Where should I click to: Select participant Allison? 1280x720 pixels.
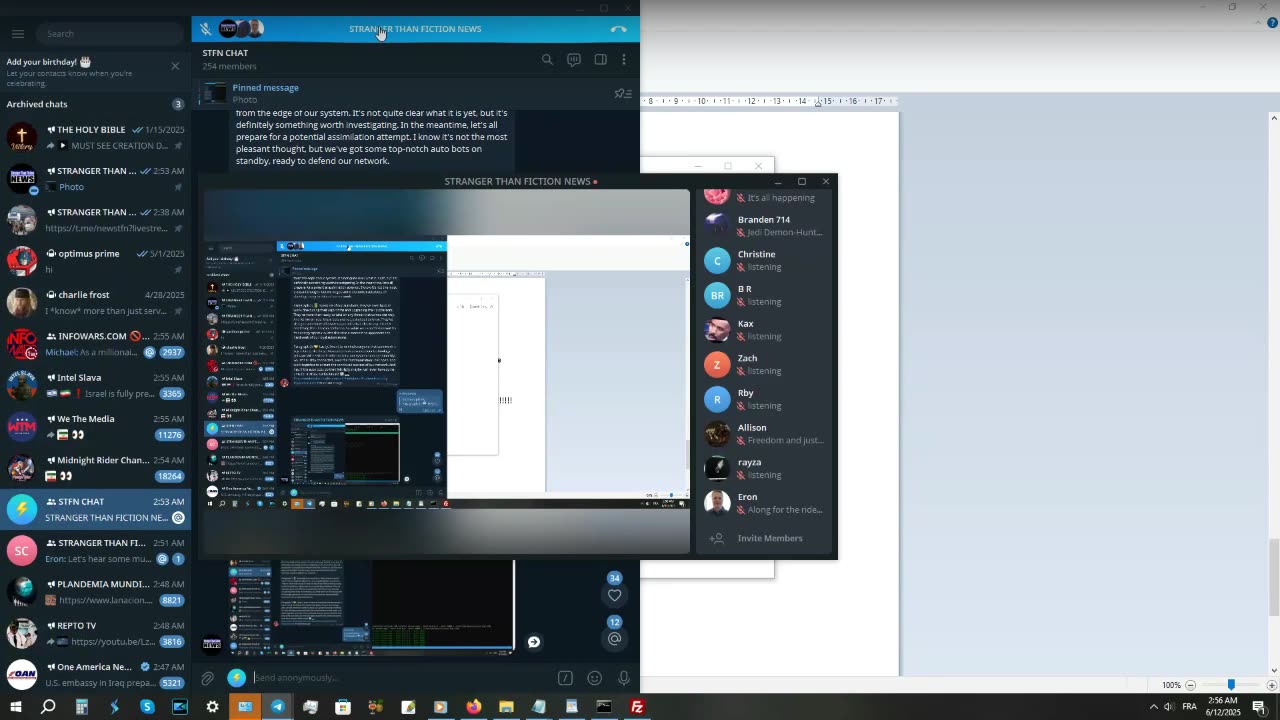click(766, 433)
